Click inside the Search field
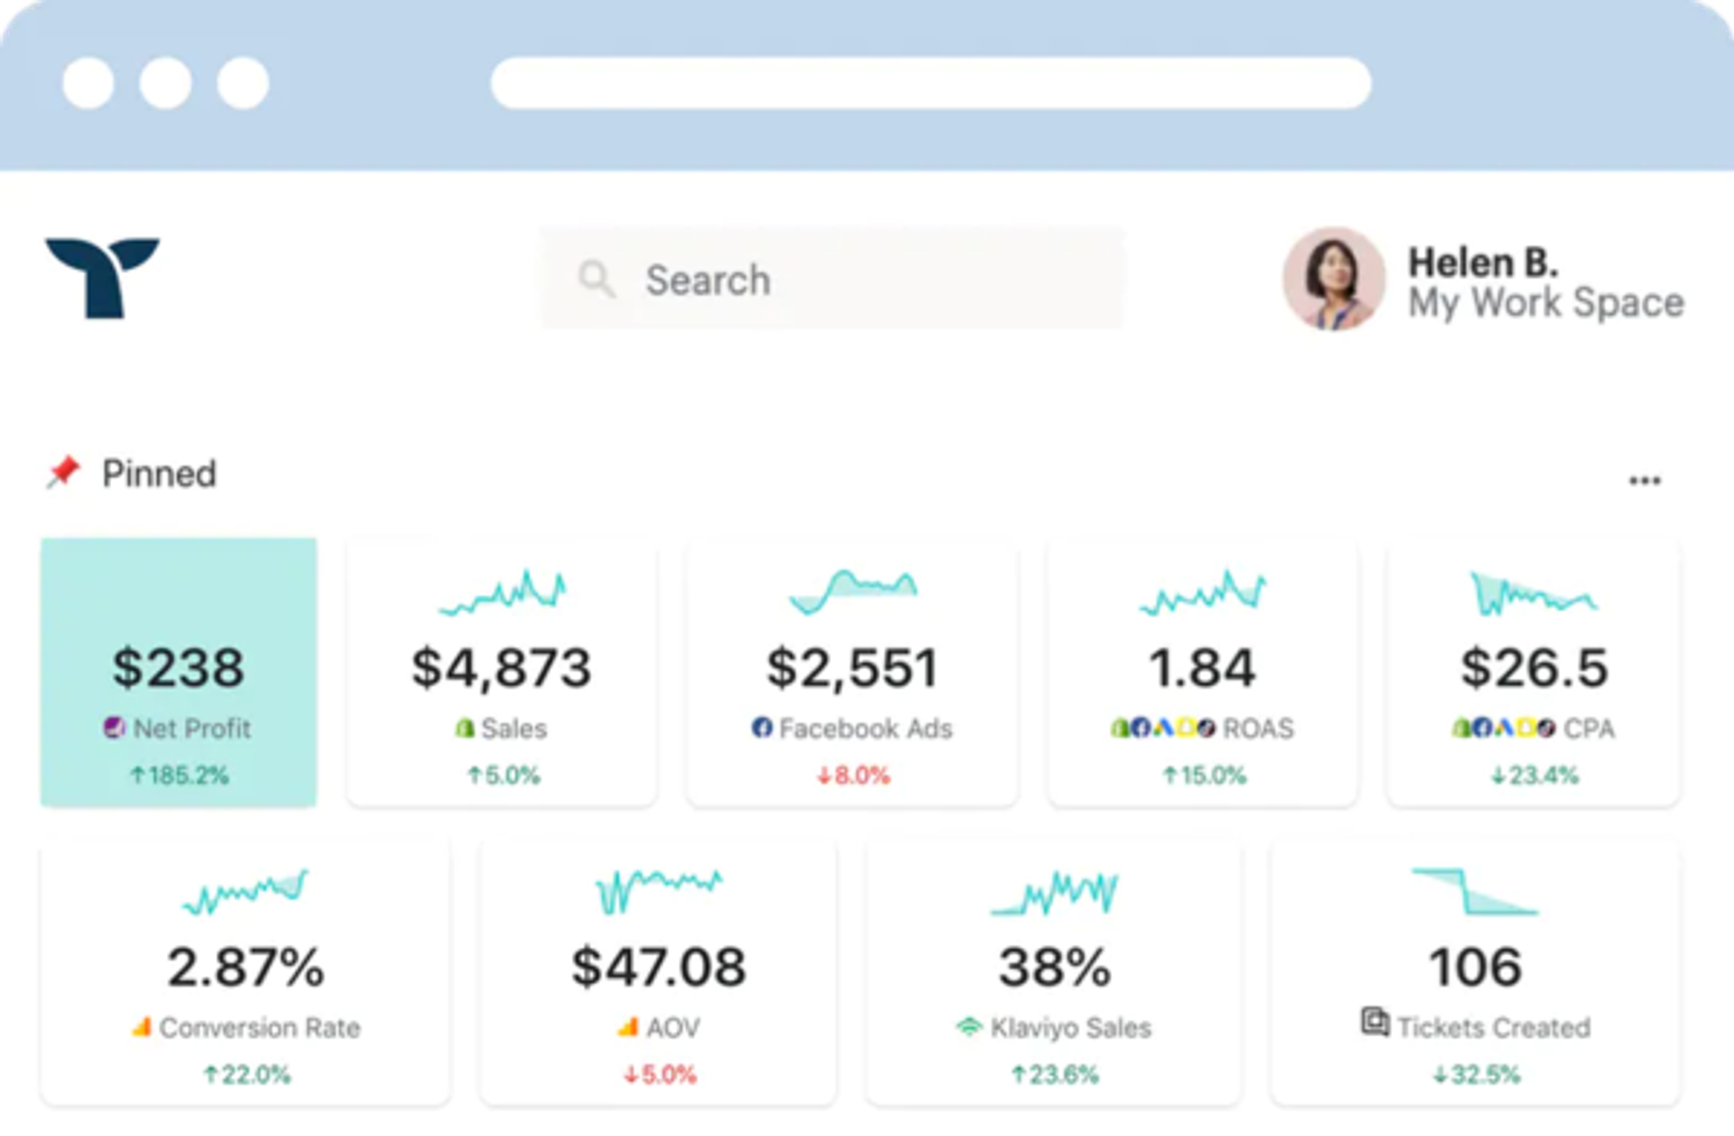Viewport: 1734px width, 1136px height. click(832, 279)
